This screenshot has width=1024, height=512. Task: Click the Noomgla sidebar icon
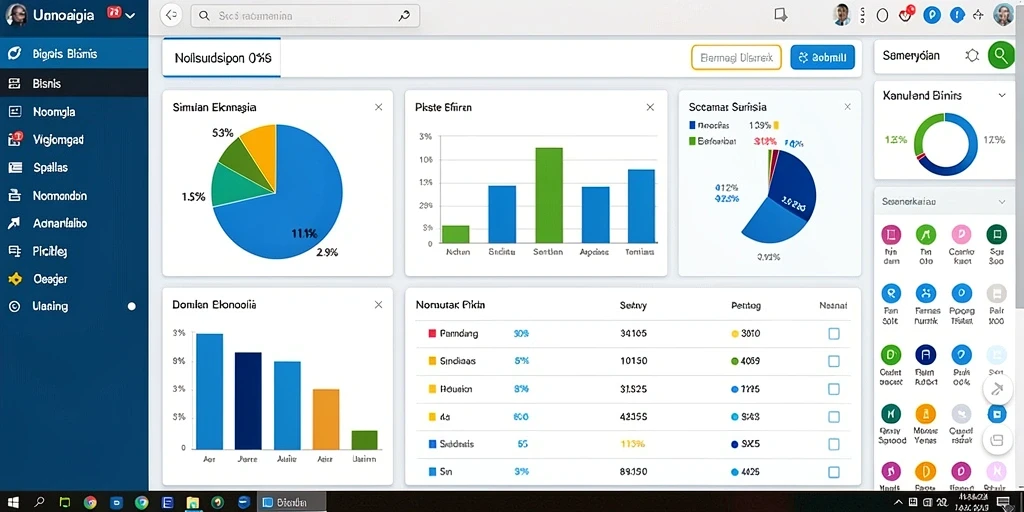point(14,112)
